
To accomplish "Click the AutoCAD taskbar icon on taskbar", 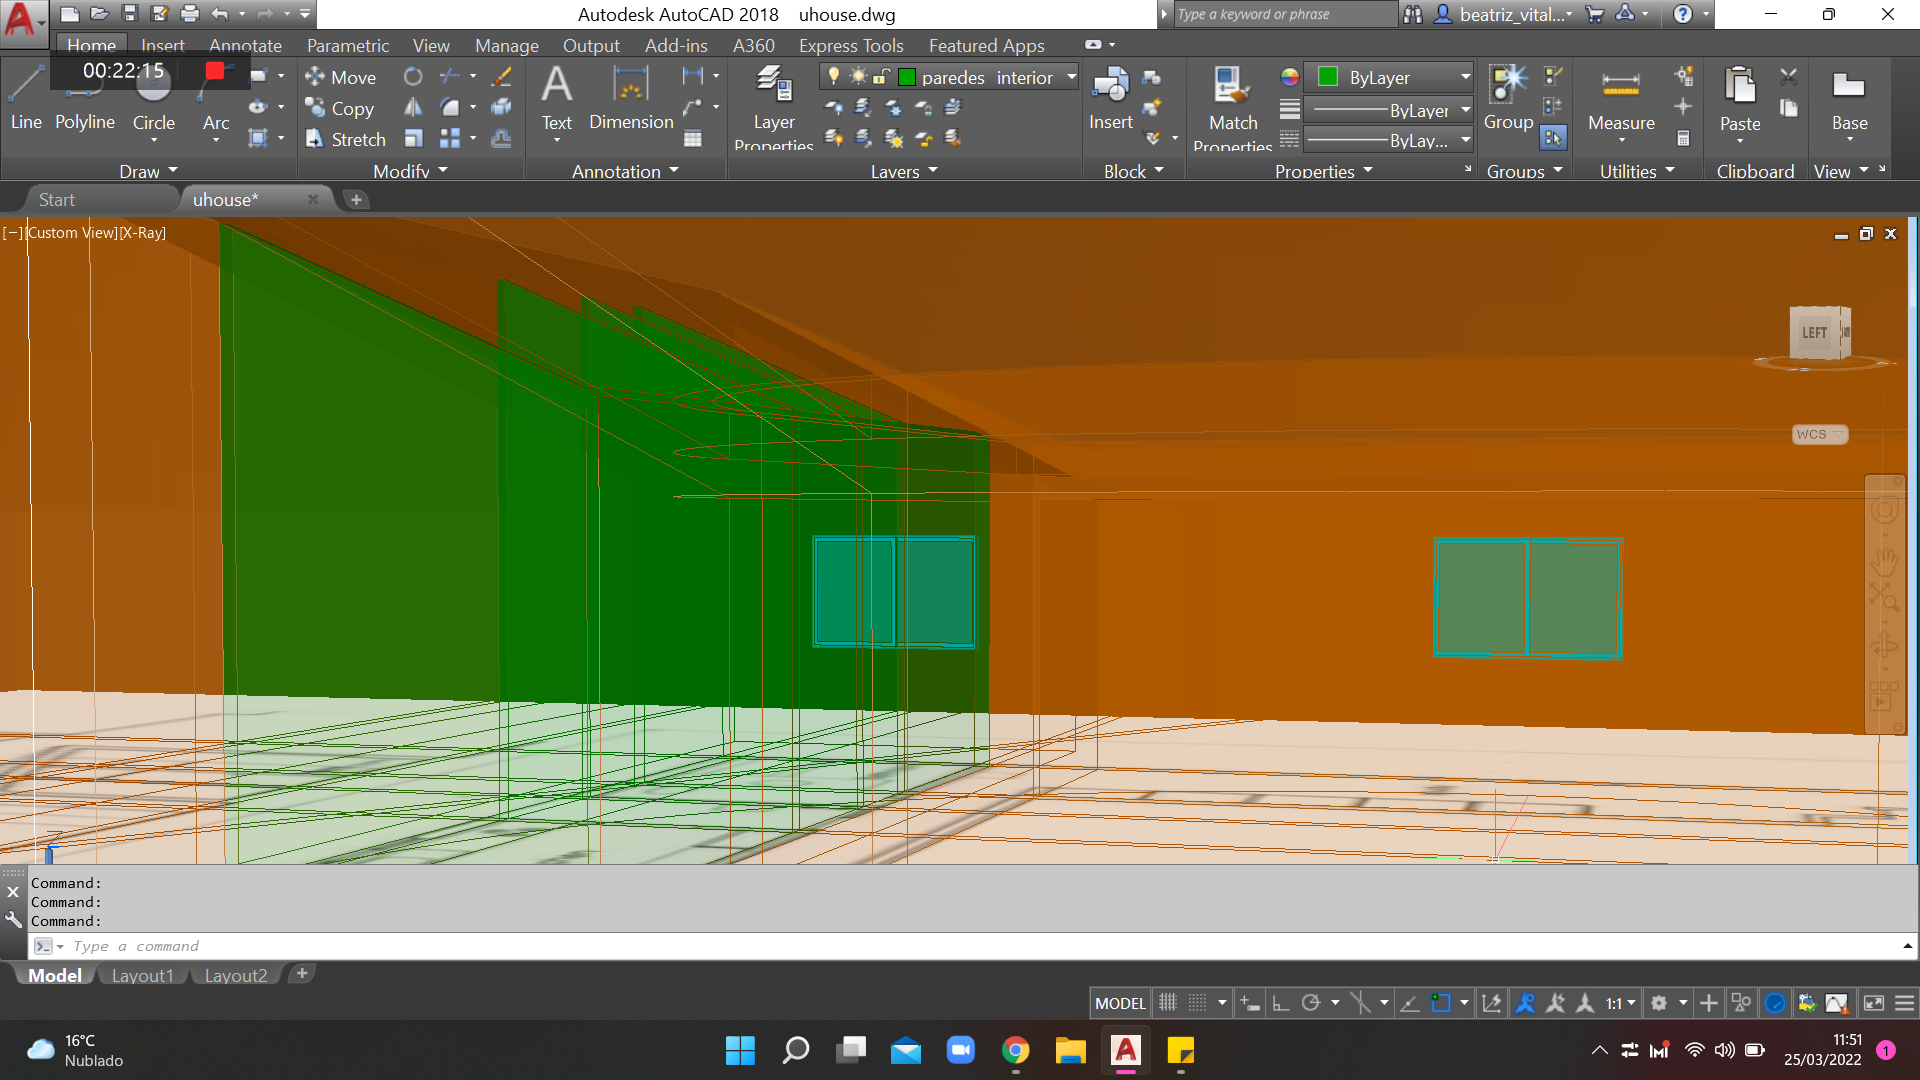I will [x=1126, y=1050].
